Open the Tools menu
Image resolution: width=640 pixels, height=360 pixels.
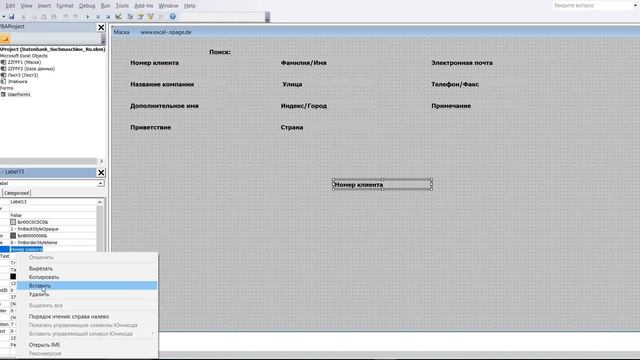[122, 6]
